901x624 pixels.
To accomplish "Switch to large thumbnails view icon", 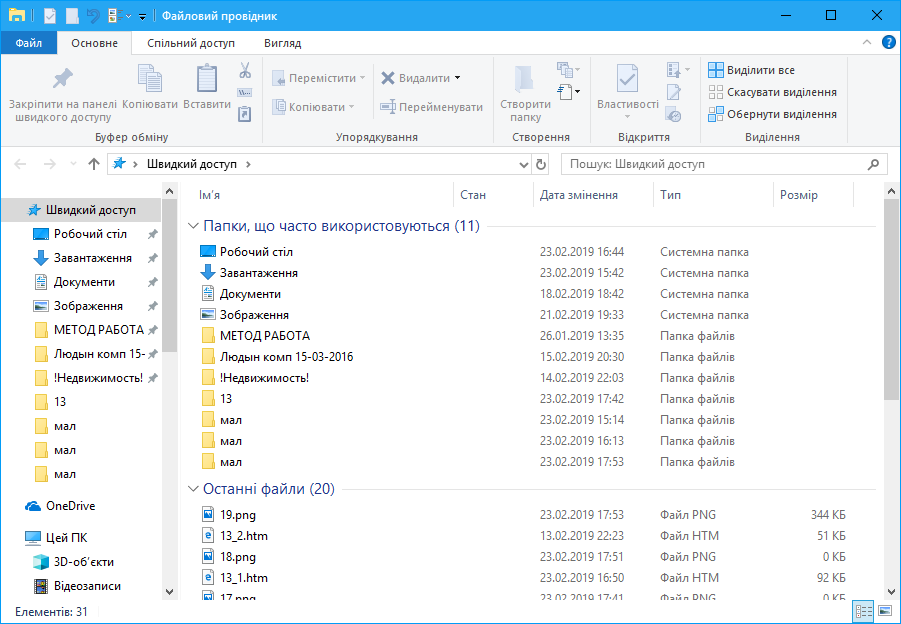I will 885,611.
